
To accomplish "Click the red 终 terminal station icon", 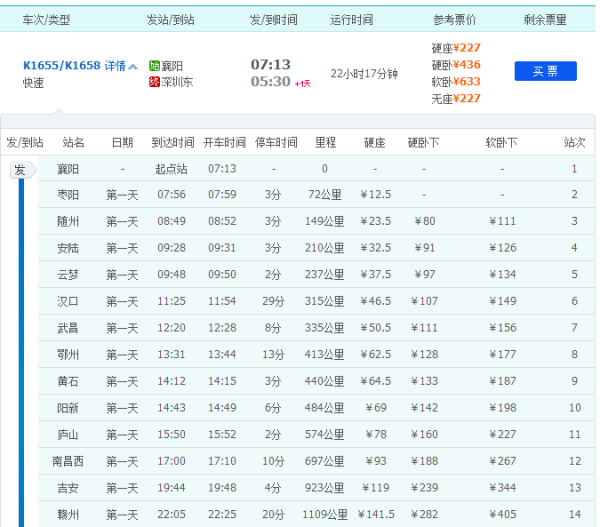I will tap(154, 81).
